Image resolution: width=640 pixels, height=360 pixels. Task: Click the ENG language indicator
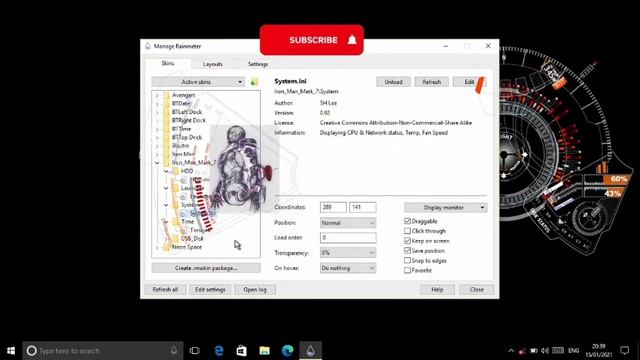point(573,350)
